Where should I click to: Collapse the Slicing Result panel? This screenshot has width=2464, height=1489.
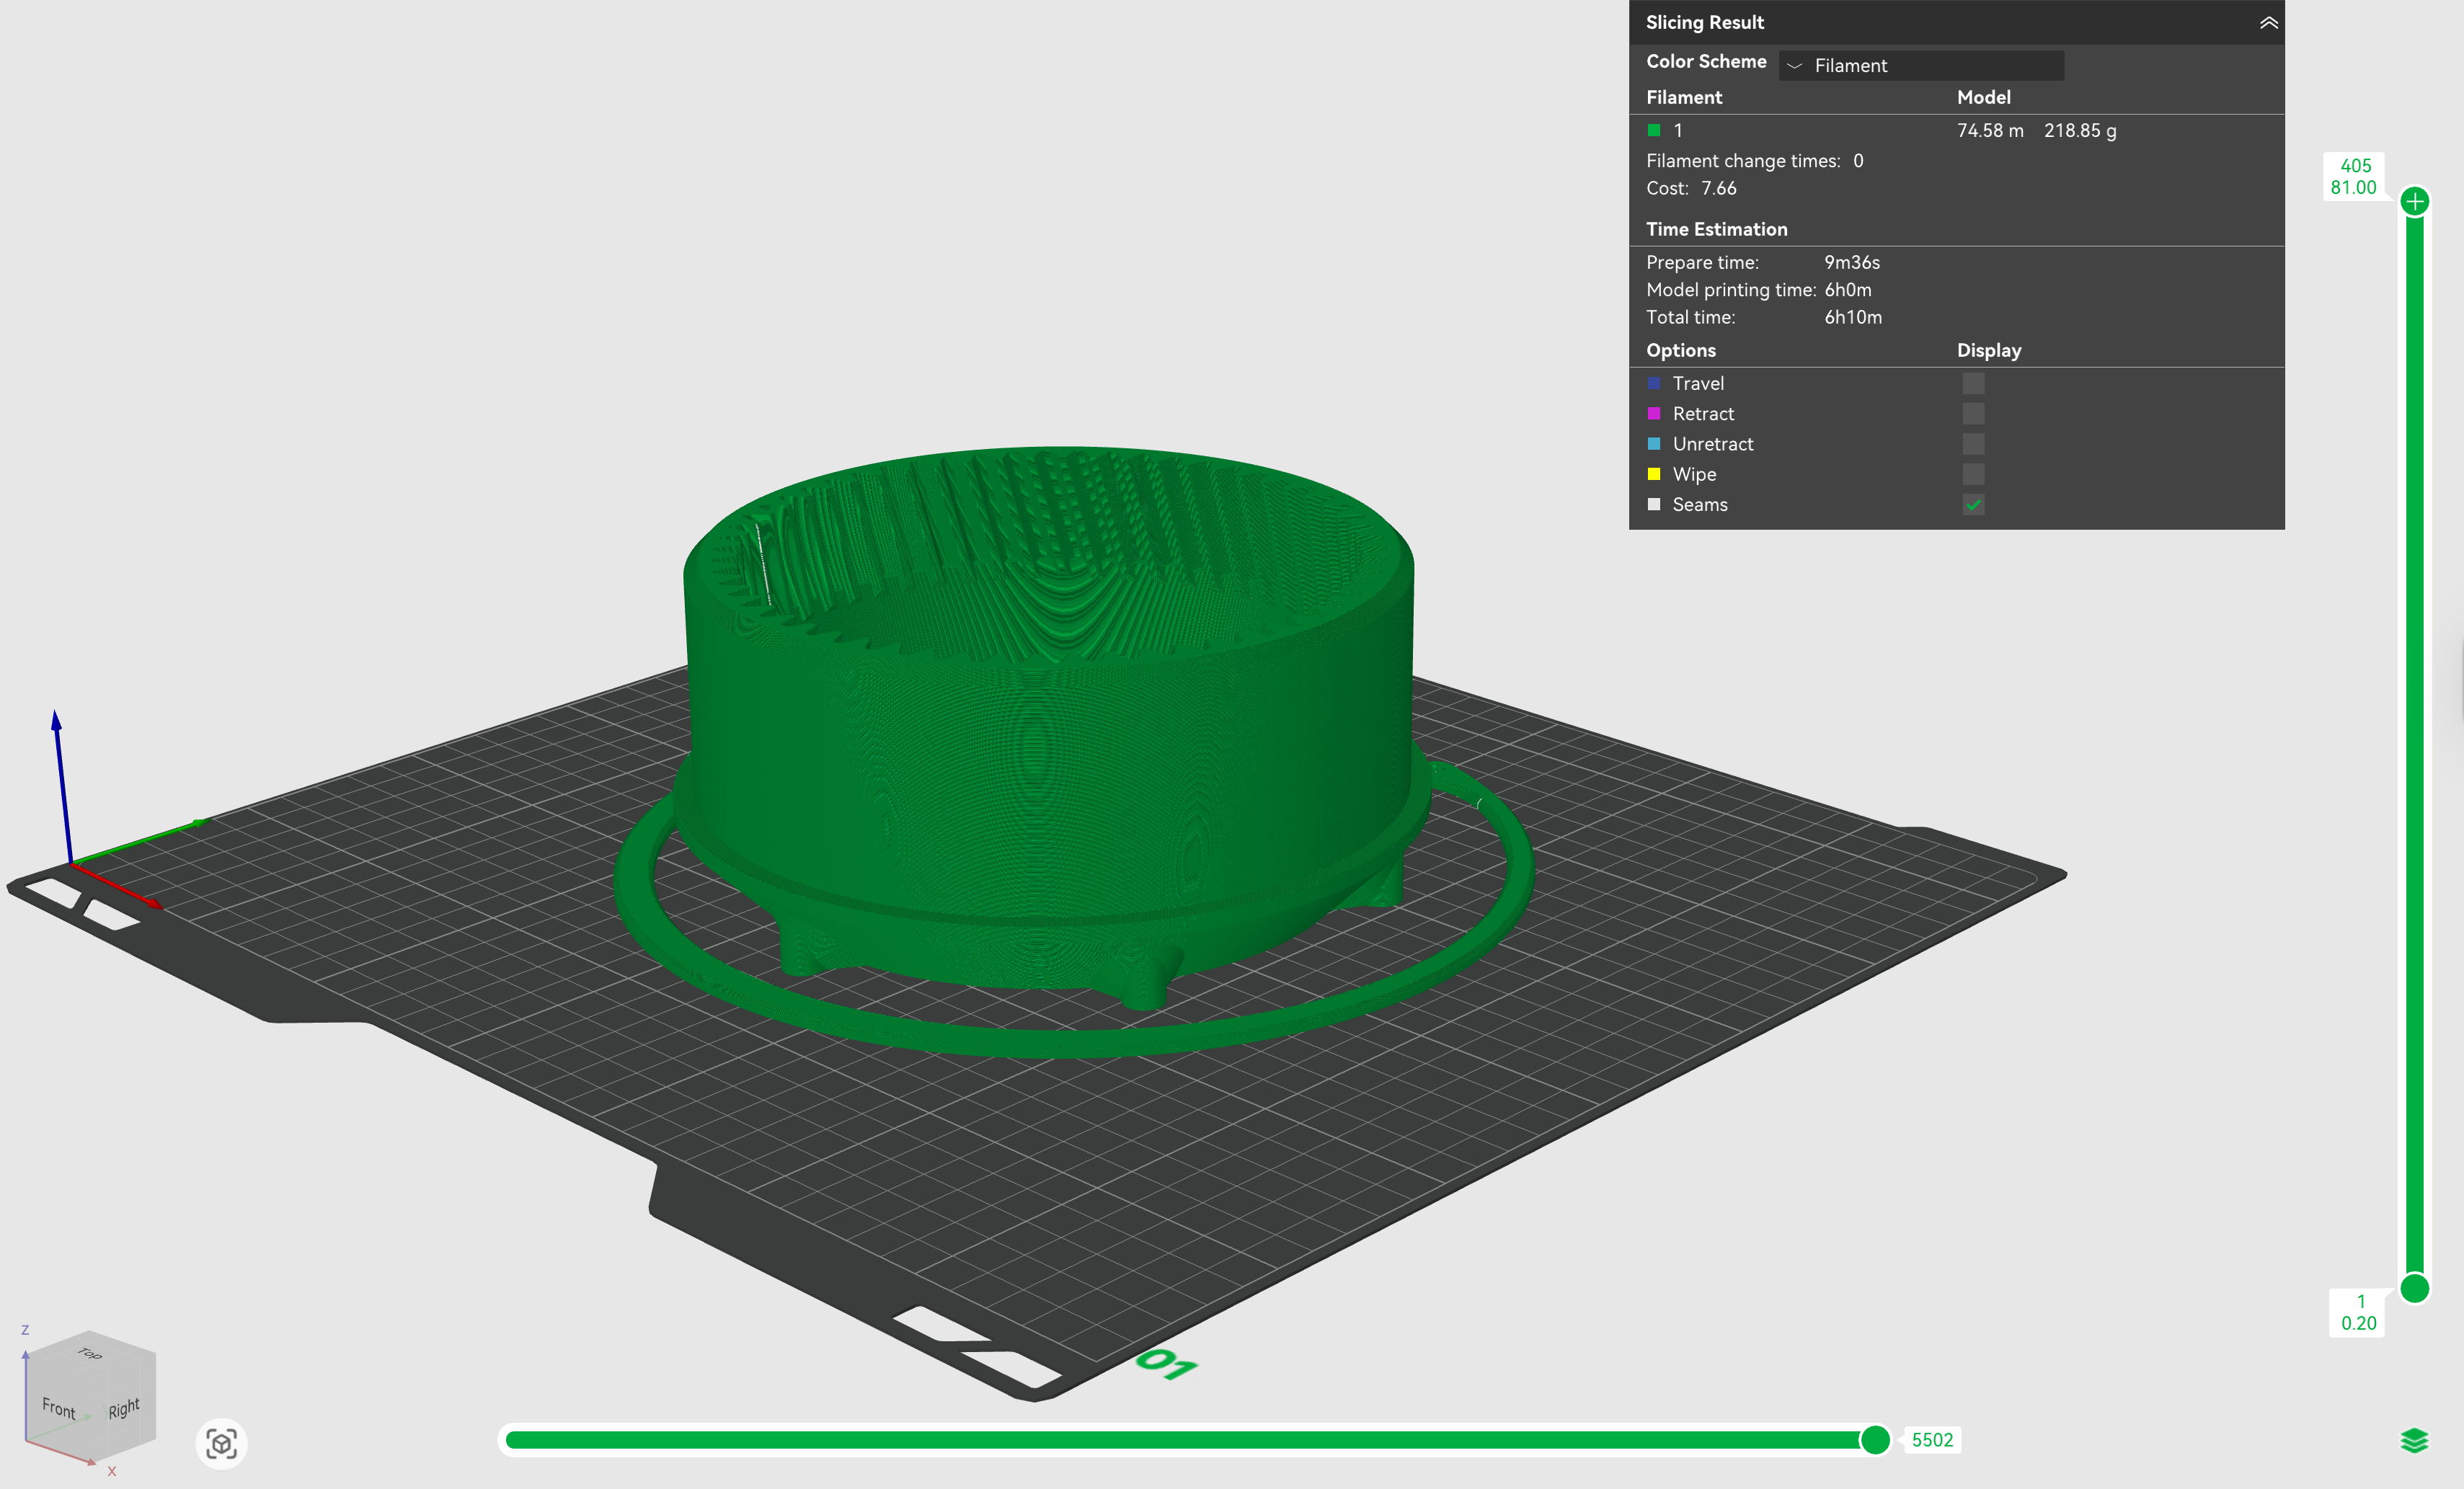(x=2268, y=23)
